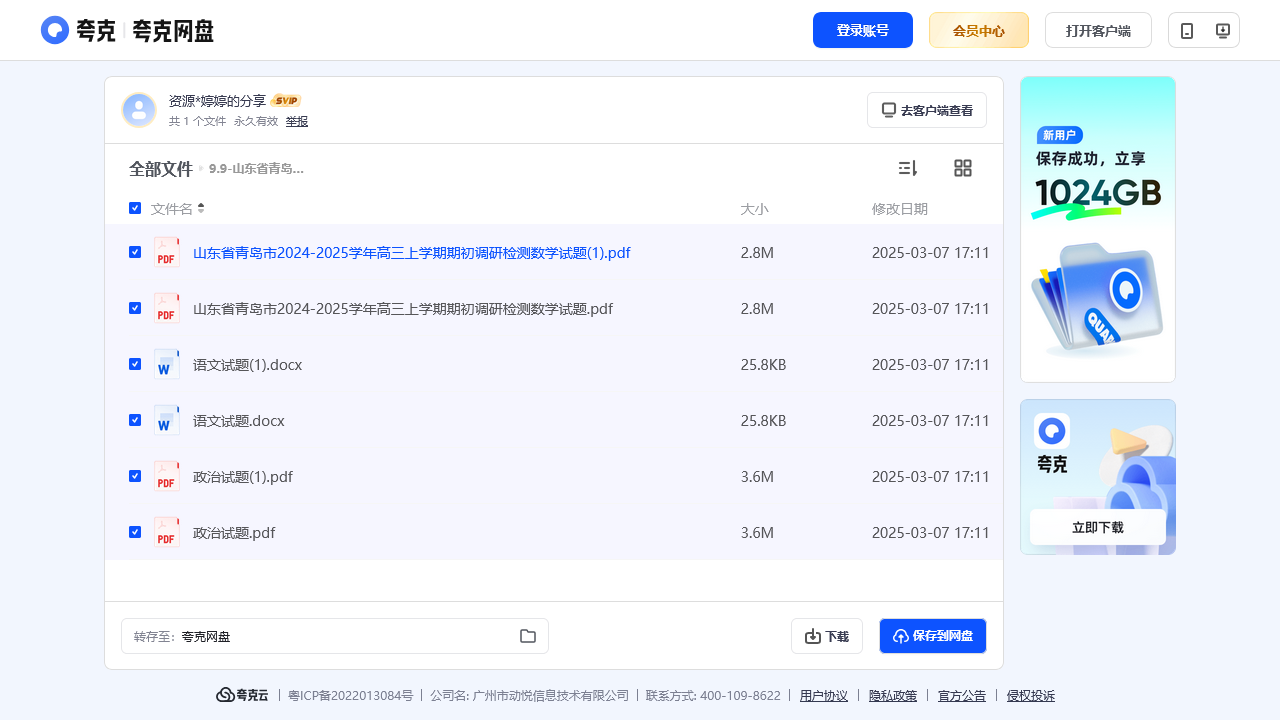Click the 3.6M size of 政治试题.pdf
This screenshot has height=720, width=1280.
coord(757,533)
